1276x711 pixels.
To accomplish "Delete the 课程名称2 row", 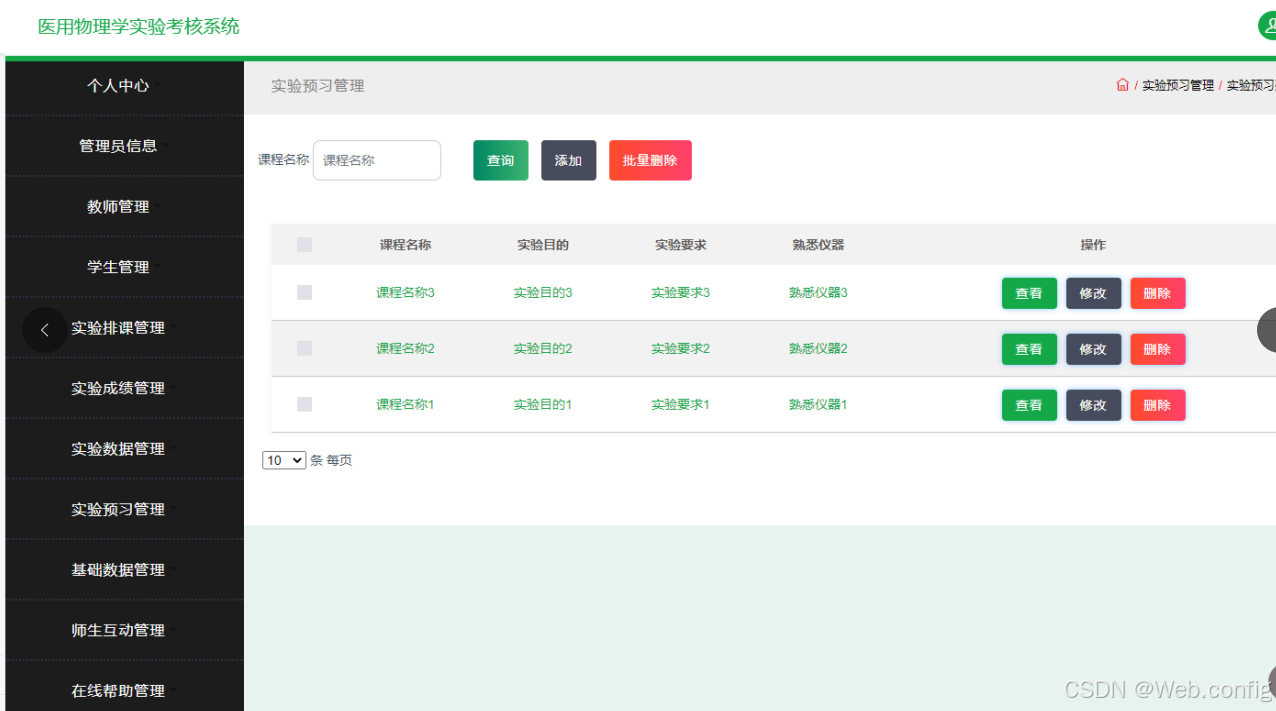I will pos(1157,349).
